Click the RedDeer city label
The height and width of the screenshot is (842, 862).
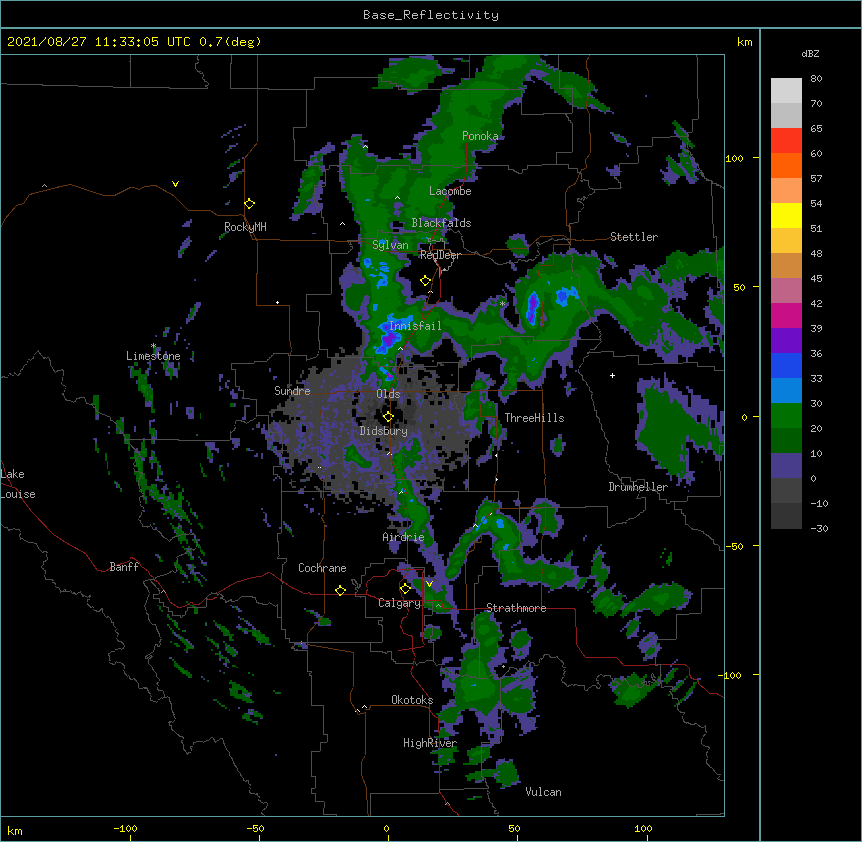(x=440, y=255)
